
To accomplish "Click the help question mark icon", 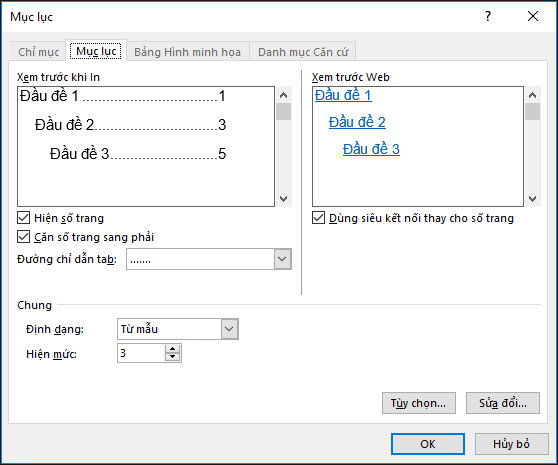I will point(488,16).
